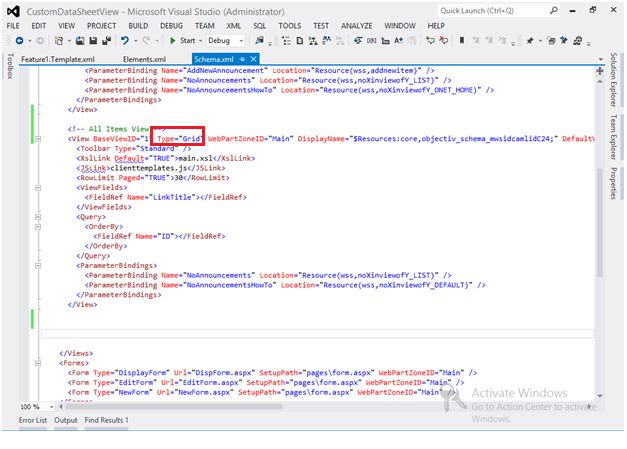
Task: Collapse the Forms code block
Action: coord(38,363)
